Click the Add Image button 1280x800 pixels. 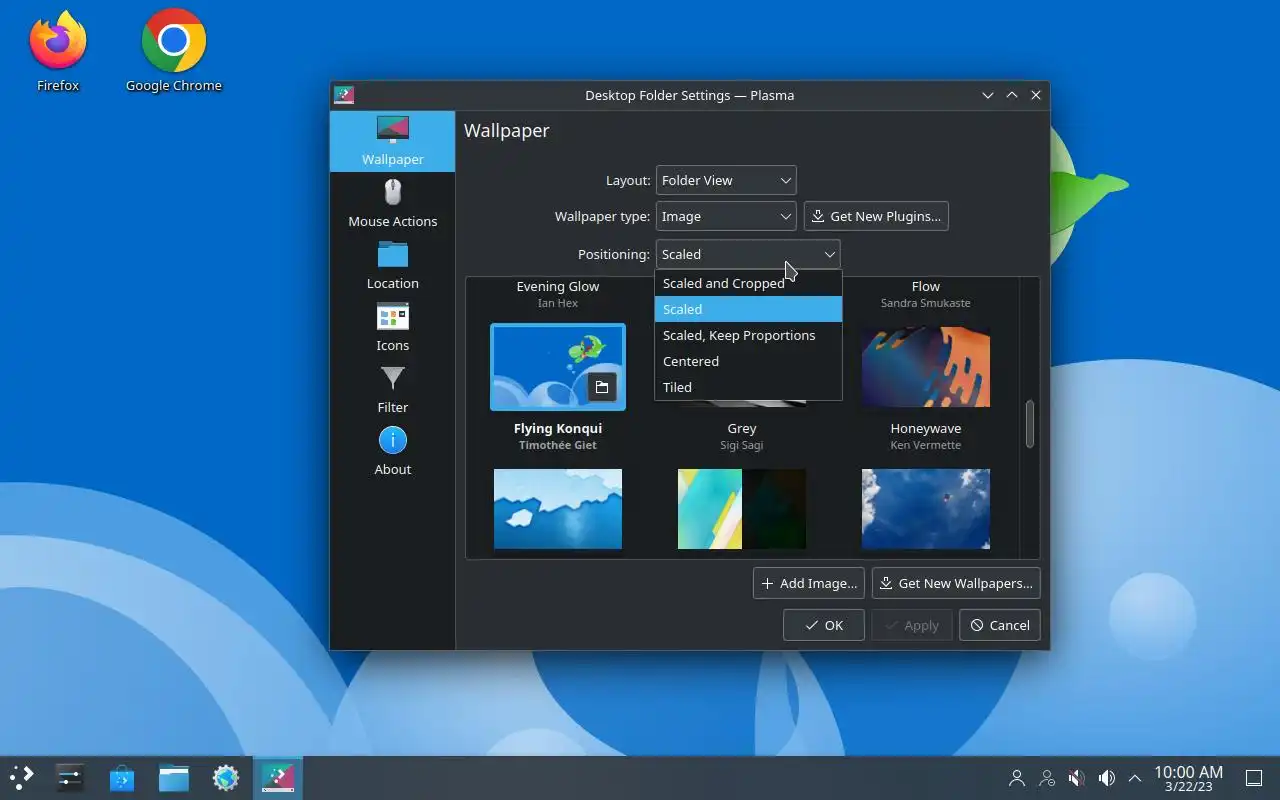coord(809,583)
